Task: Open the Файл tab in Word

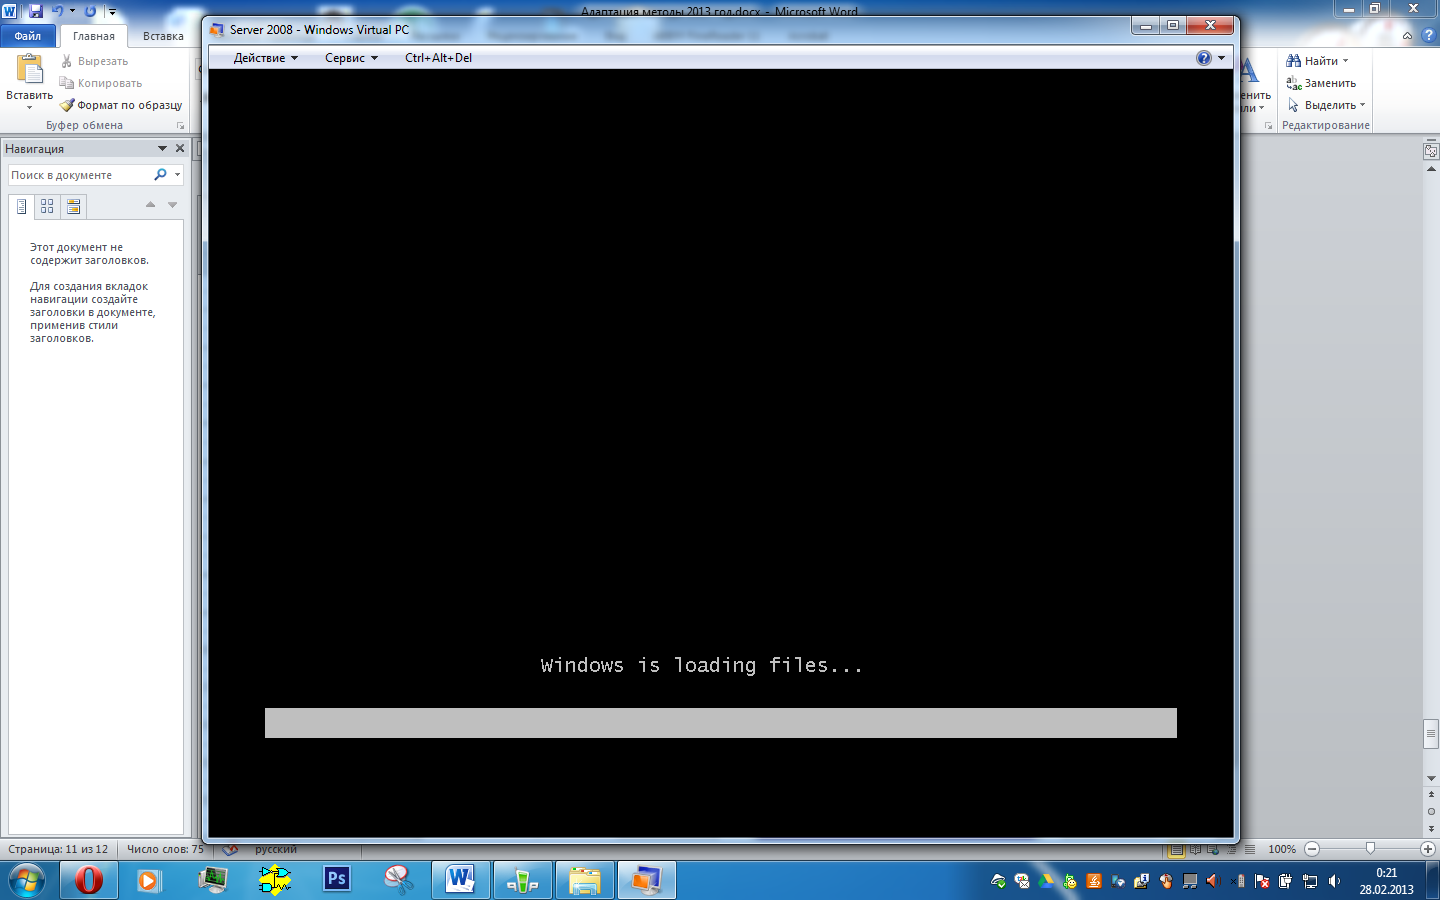Action: [x=28, y=36]
